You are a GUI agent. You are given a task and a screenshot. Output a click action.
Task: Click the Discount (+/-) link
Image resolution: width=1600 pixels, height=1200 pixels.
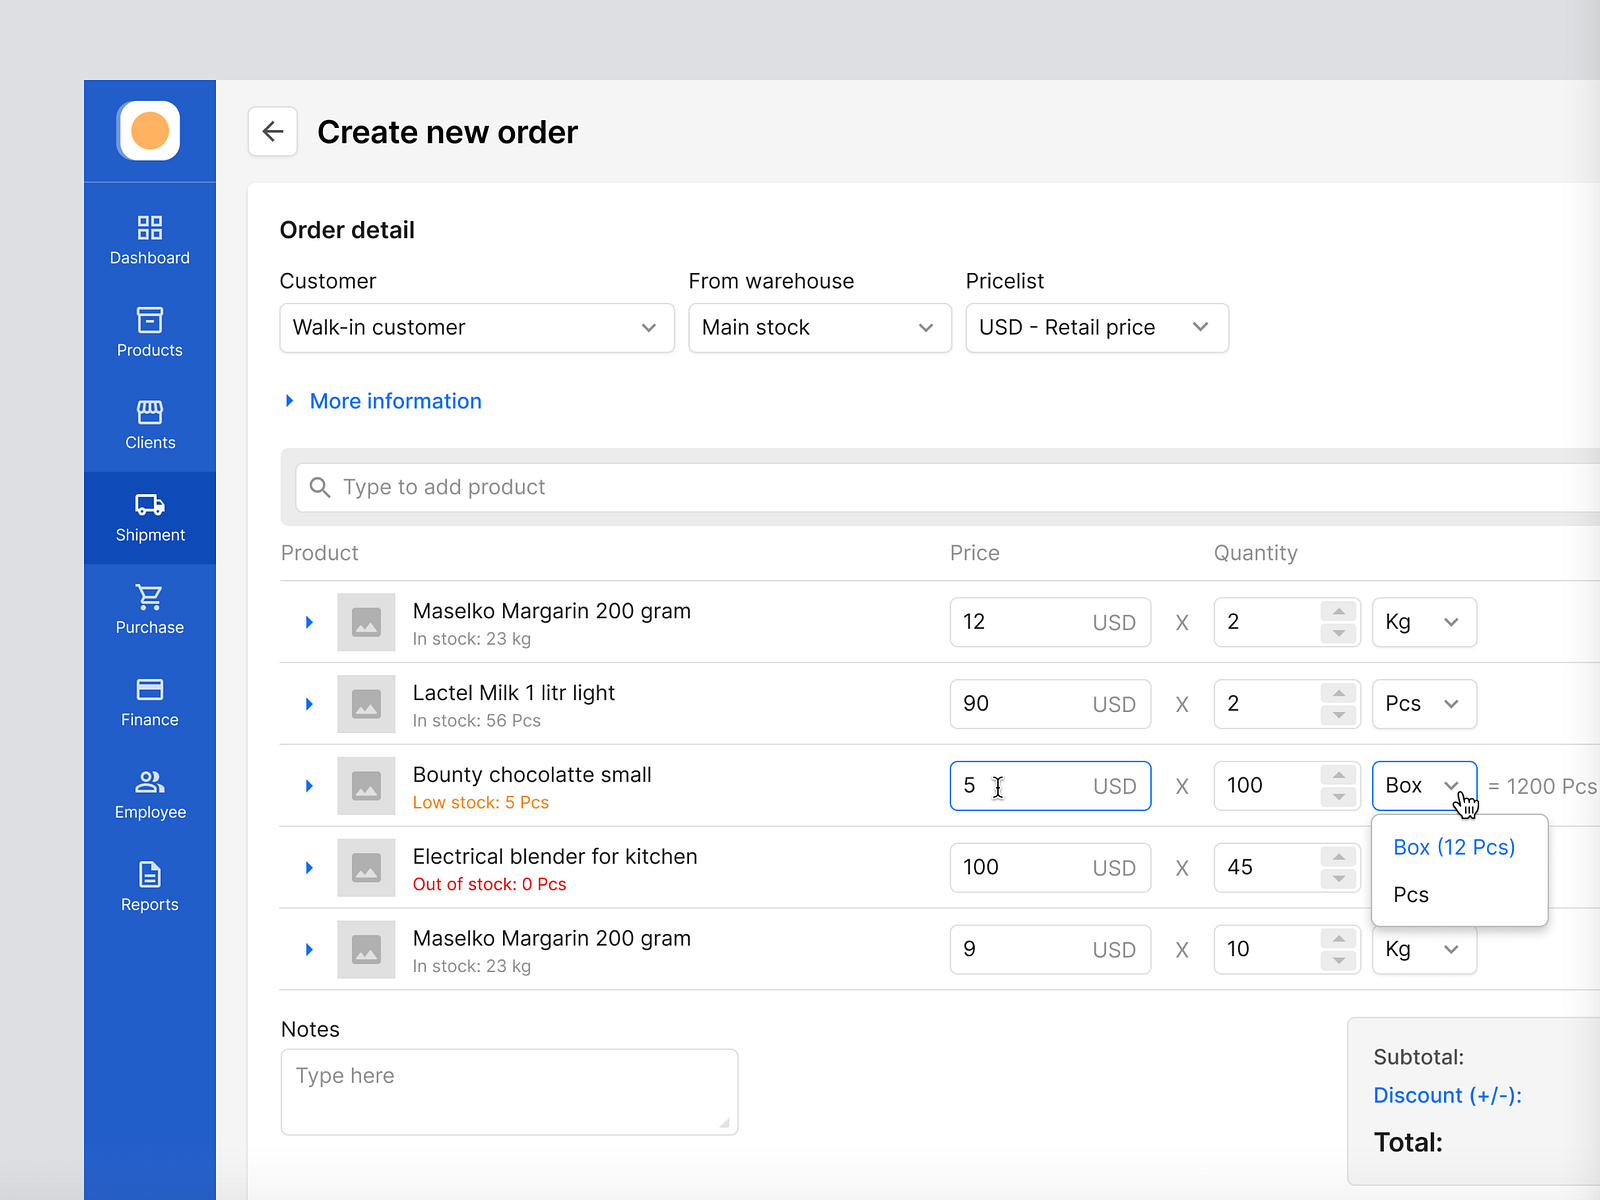[x=1447, y=1095]
